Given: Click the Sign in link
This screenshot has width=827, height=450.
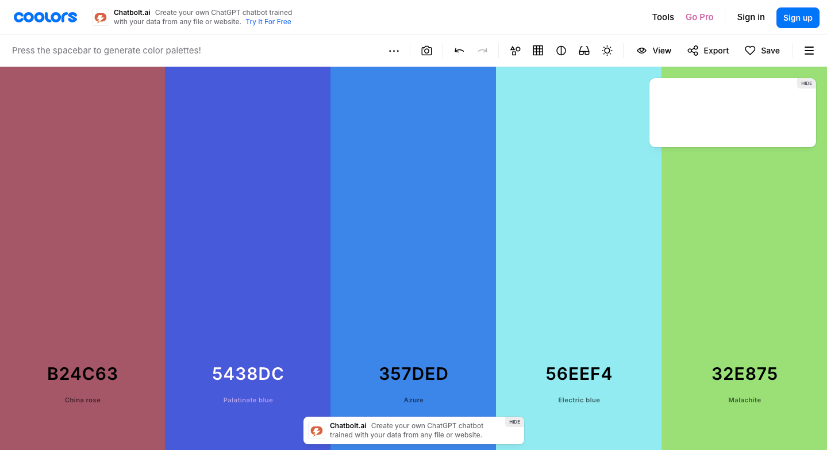Looking at the screenshot, I should pyautogui.click(x=751, y=17).
